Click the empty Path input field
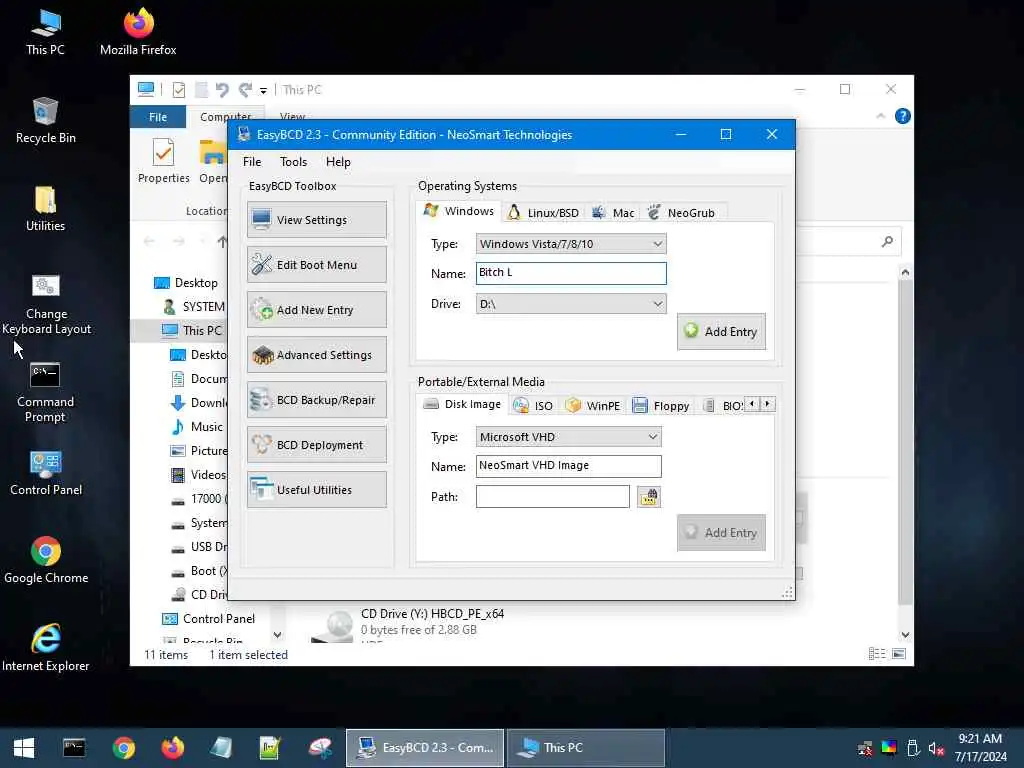Screen dimensions: 1024x768 (x=552, y=496)
